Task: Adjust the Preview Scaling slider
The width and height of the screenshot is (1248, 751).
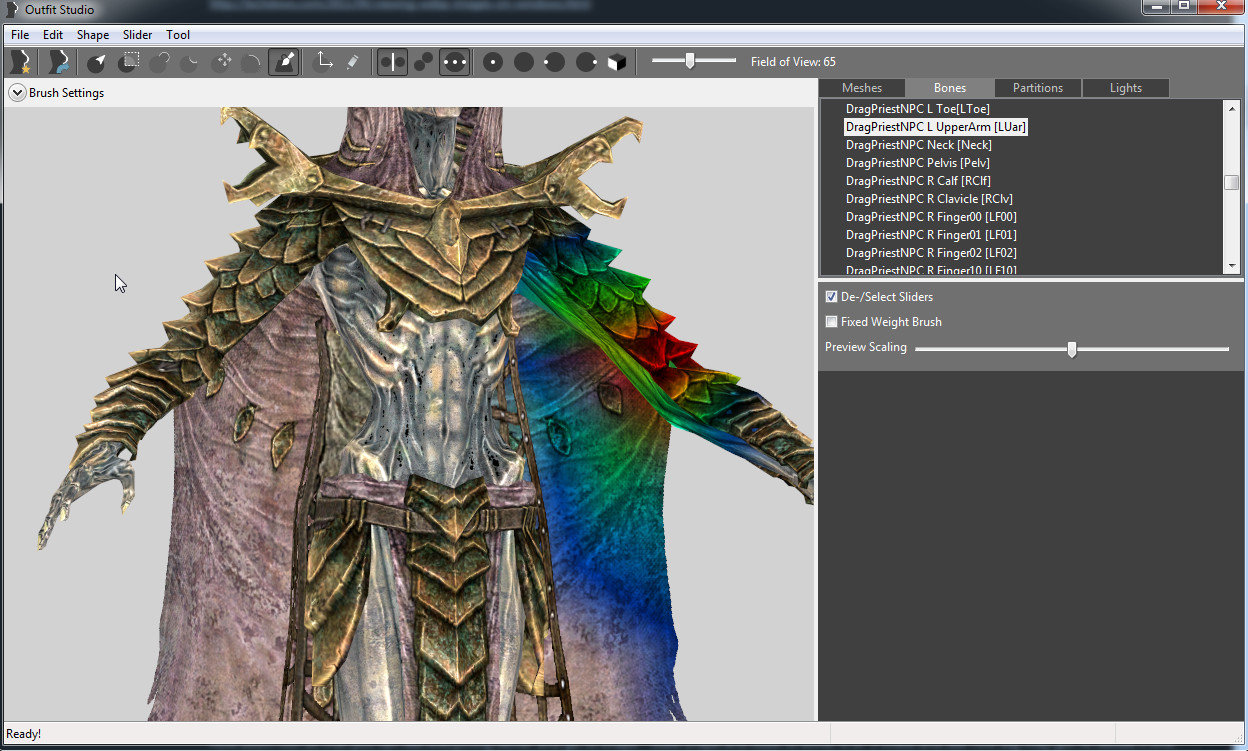Action: pos(1072,349)
